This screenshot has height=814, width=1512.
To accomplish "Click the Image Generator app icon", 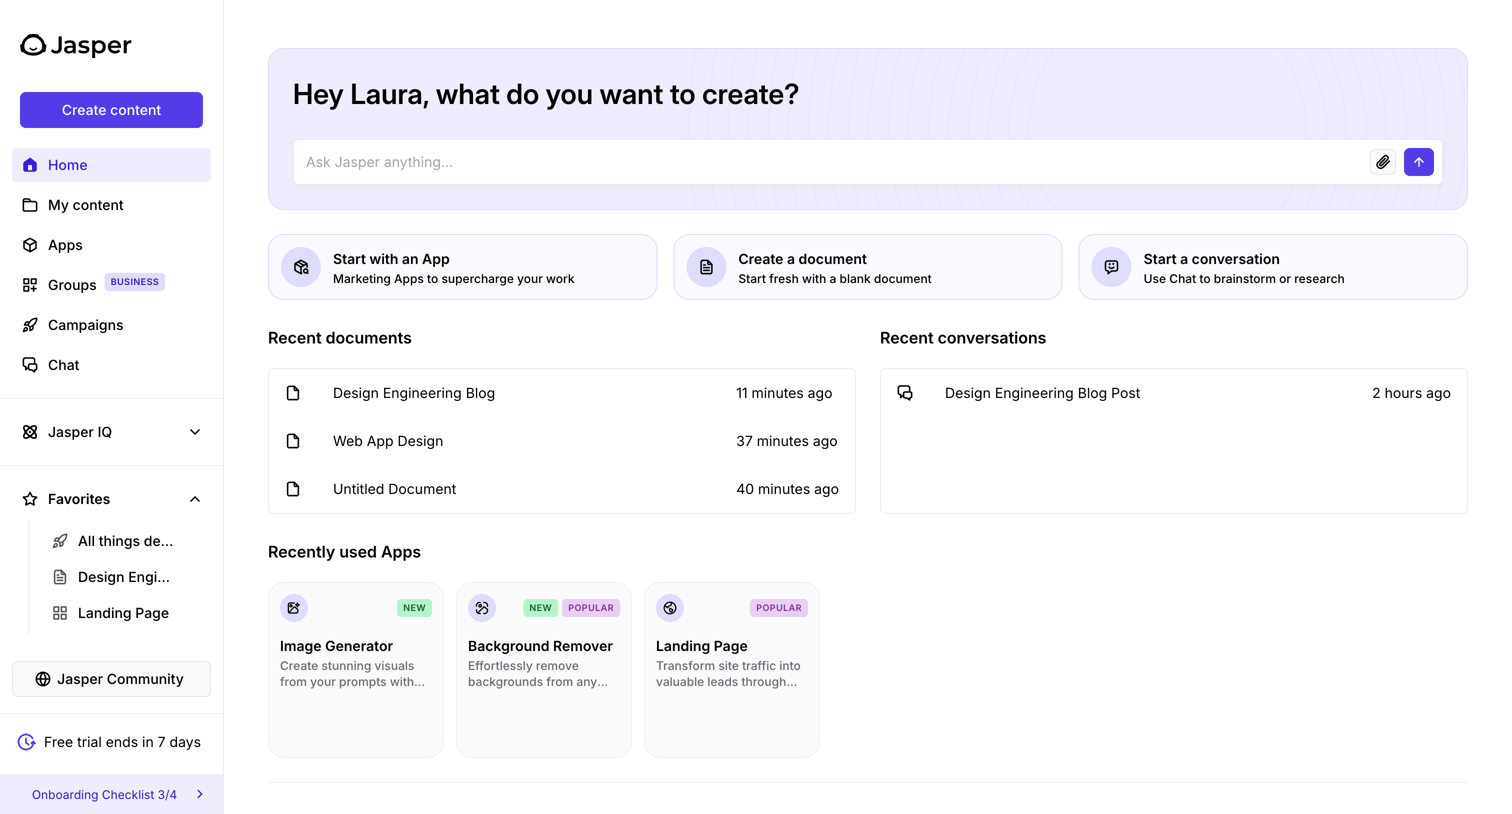I will point(294,608).
